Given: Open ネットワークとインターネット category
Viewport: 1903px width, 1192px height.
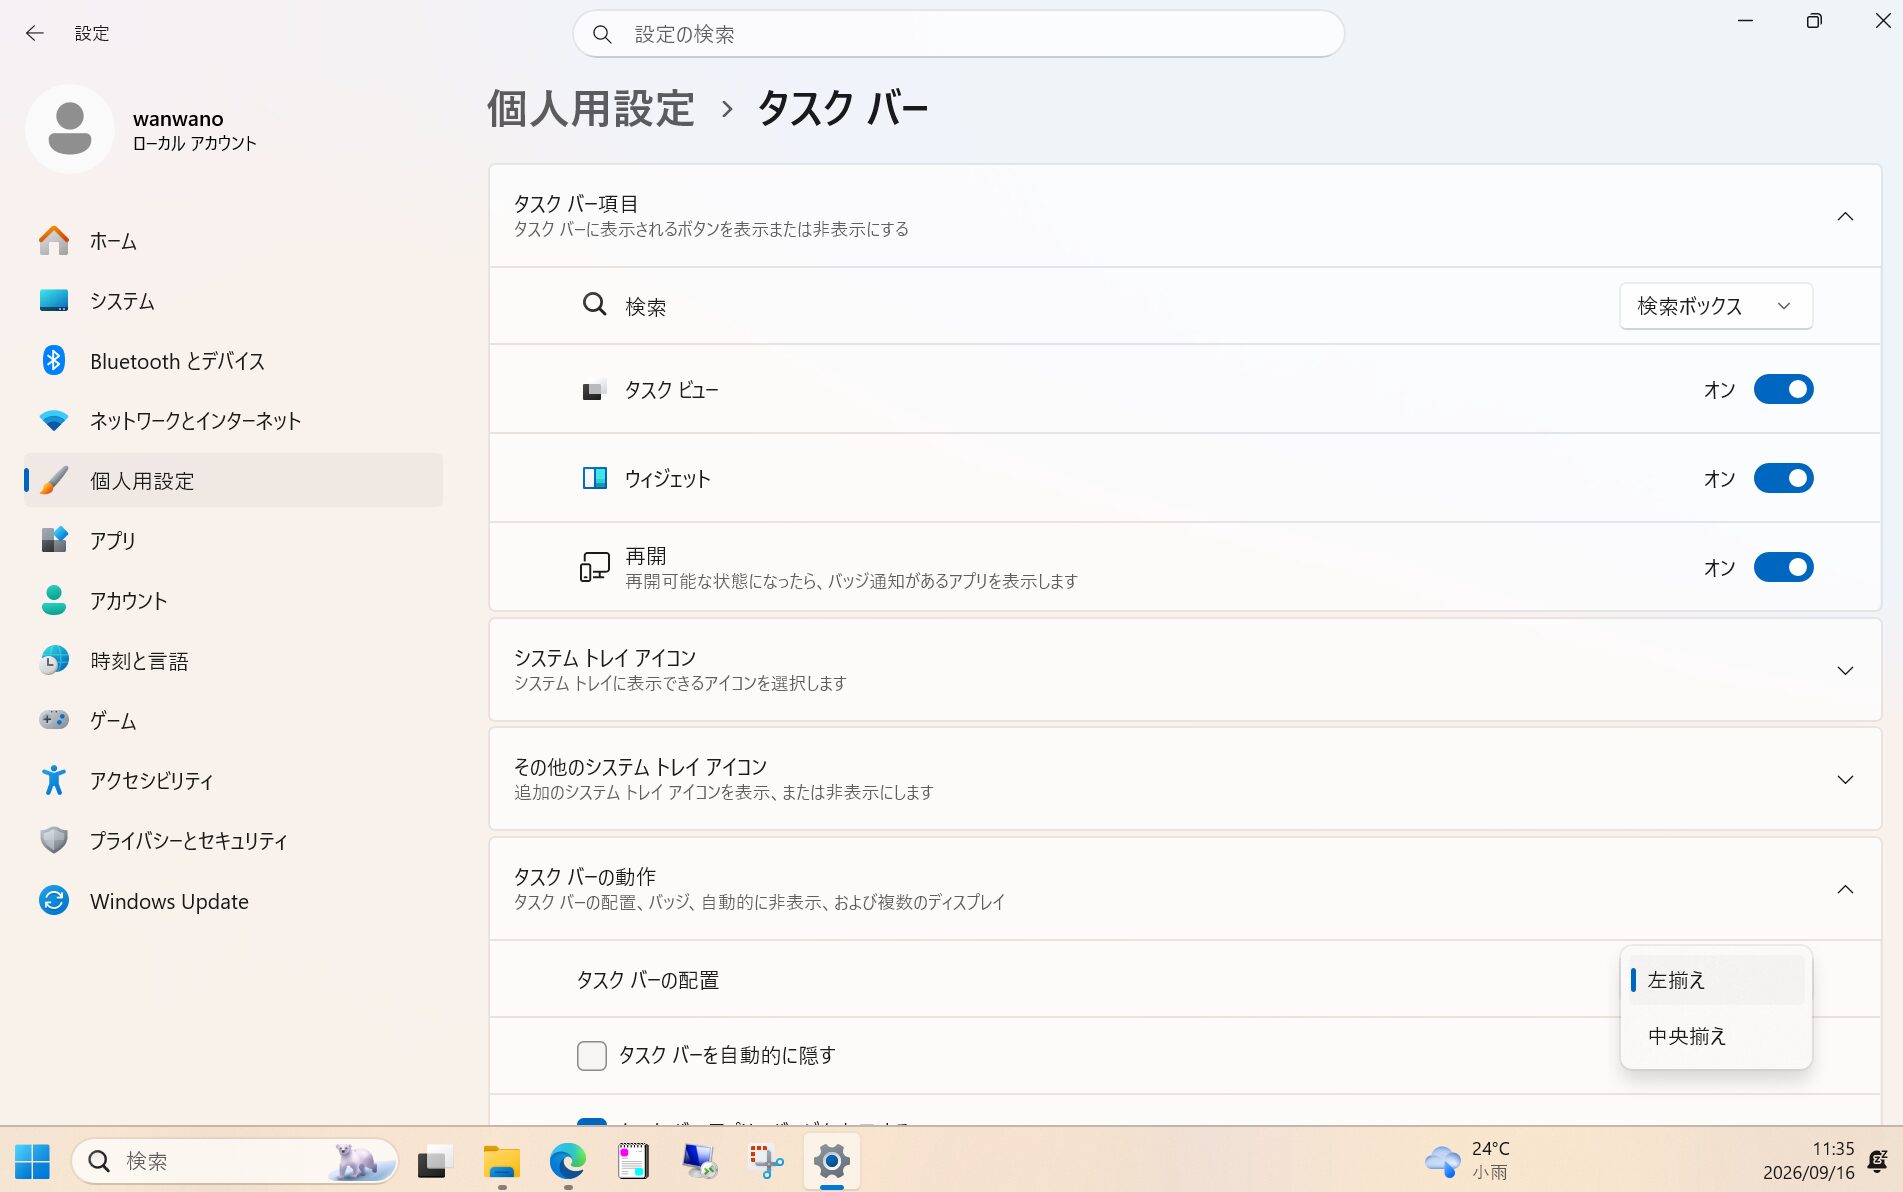Looking at the screenshot, I should coord(233,421).
